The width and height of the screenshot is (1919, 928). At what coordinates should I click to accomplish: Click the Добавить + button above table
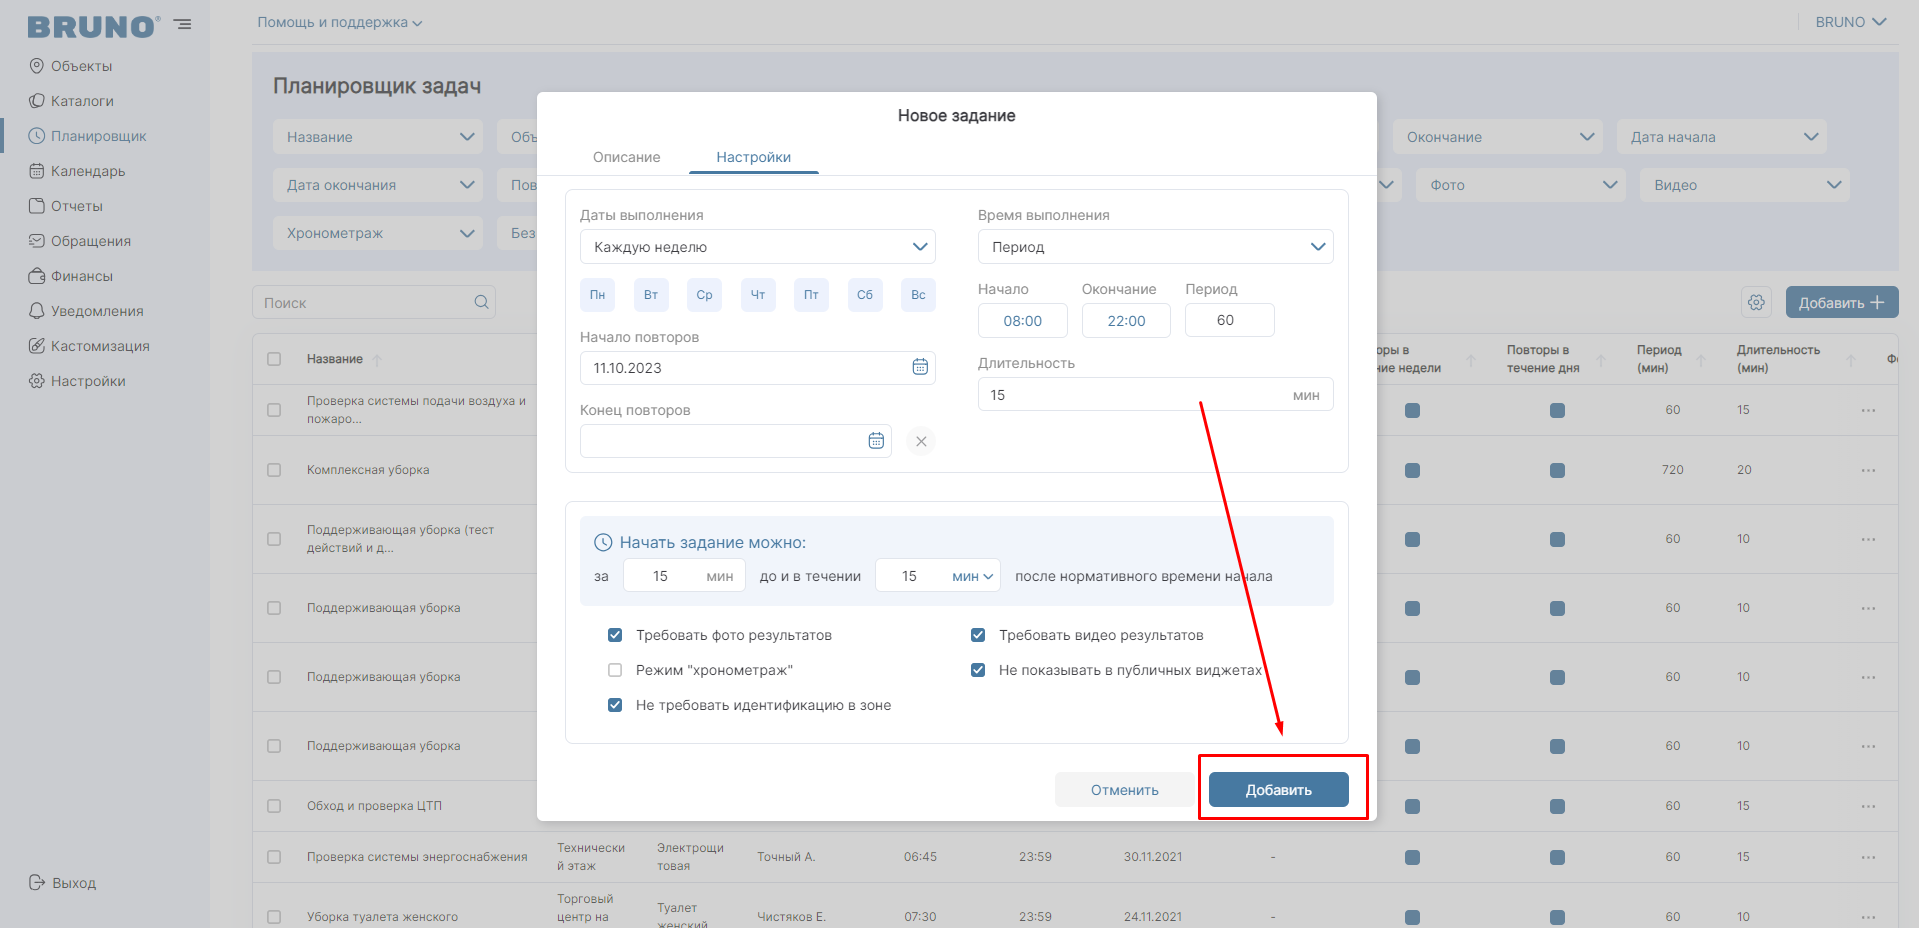[1842, 302]
